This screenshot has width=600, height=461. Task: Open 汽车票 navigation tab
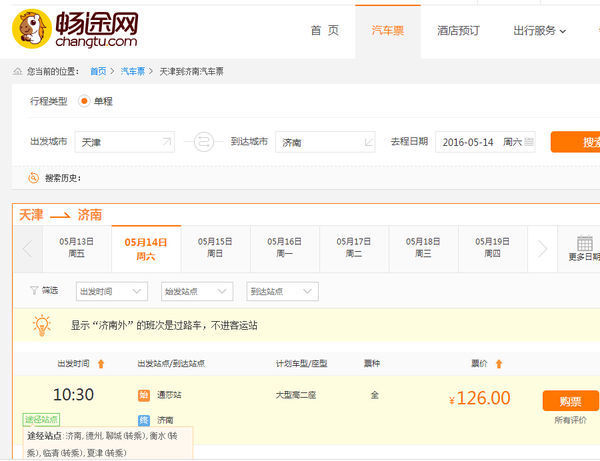[388, 31]
